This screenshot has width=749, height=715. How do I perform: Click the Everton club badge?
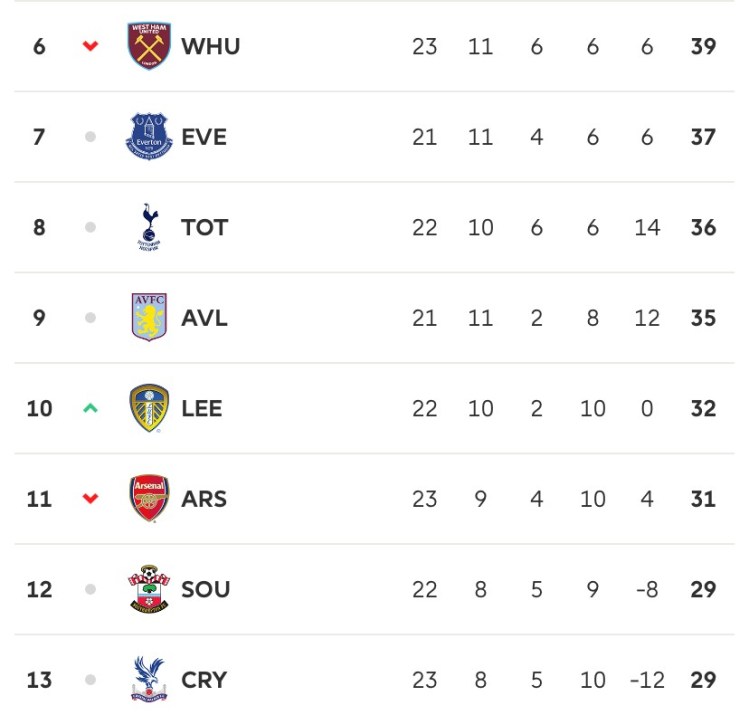click(x=149, y=137)
